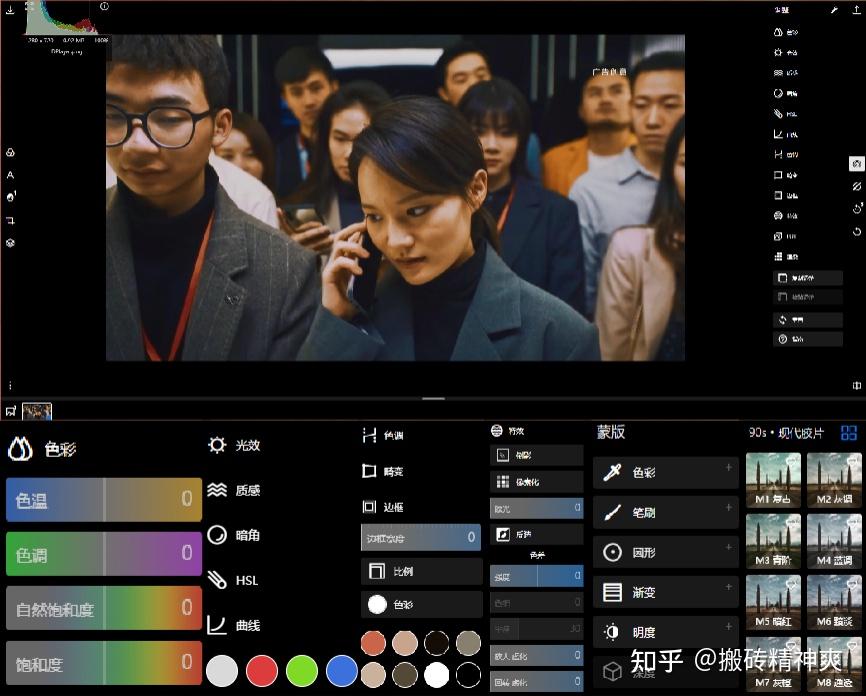Click the plus sign beside 笔刷

[x=728, y=507]
